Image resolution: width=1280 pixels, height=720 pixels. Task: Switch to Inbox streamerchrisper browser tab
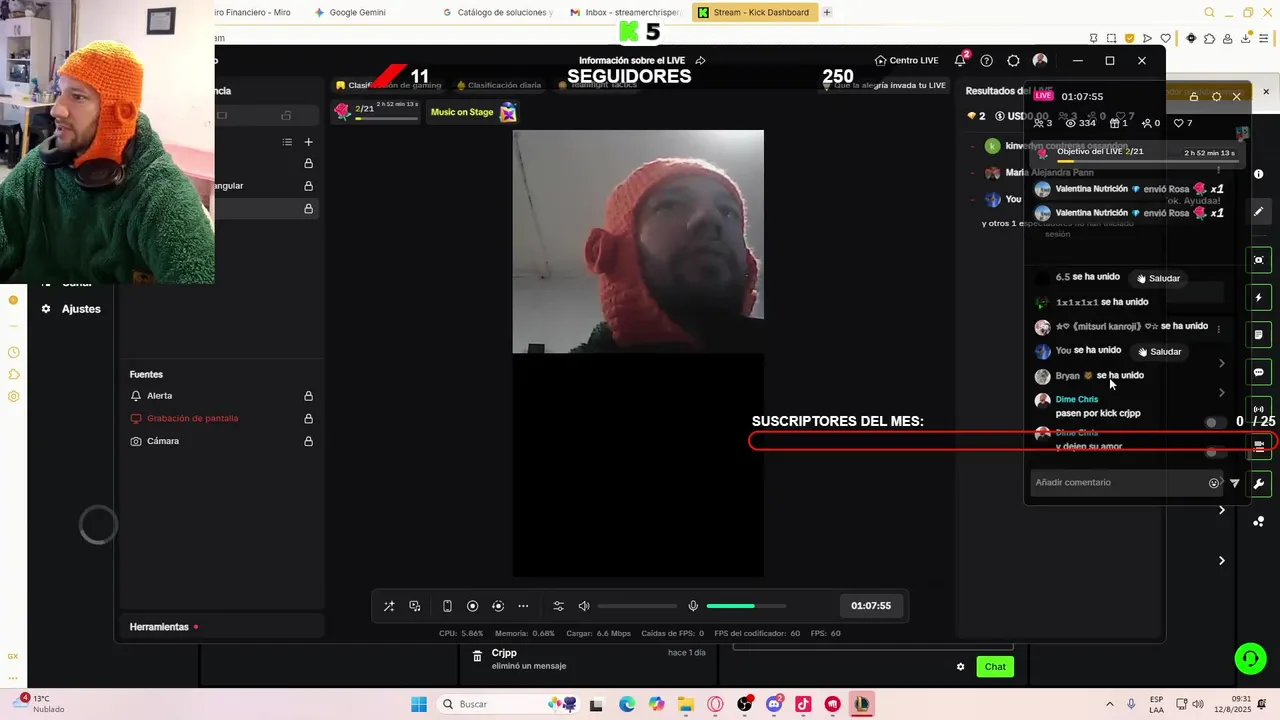[625, 12]
